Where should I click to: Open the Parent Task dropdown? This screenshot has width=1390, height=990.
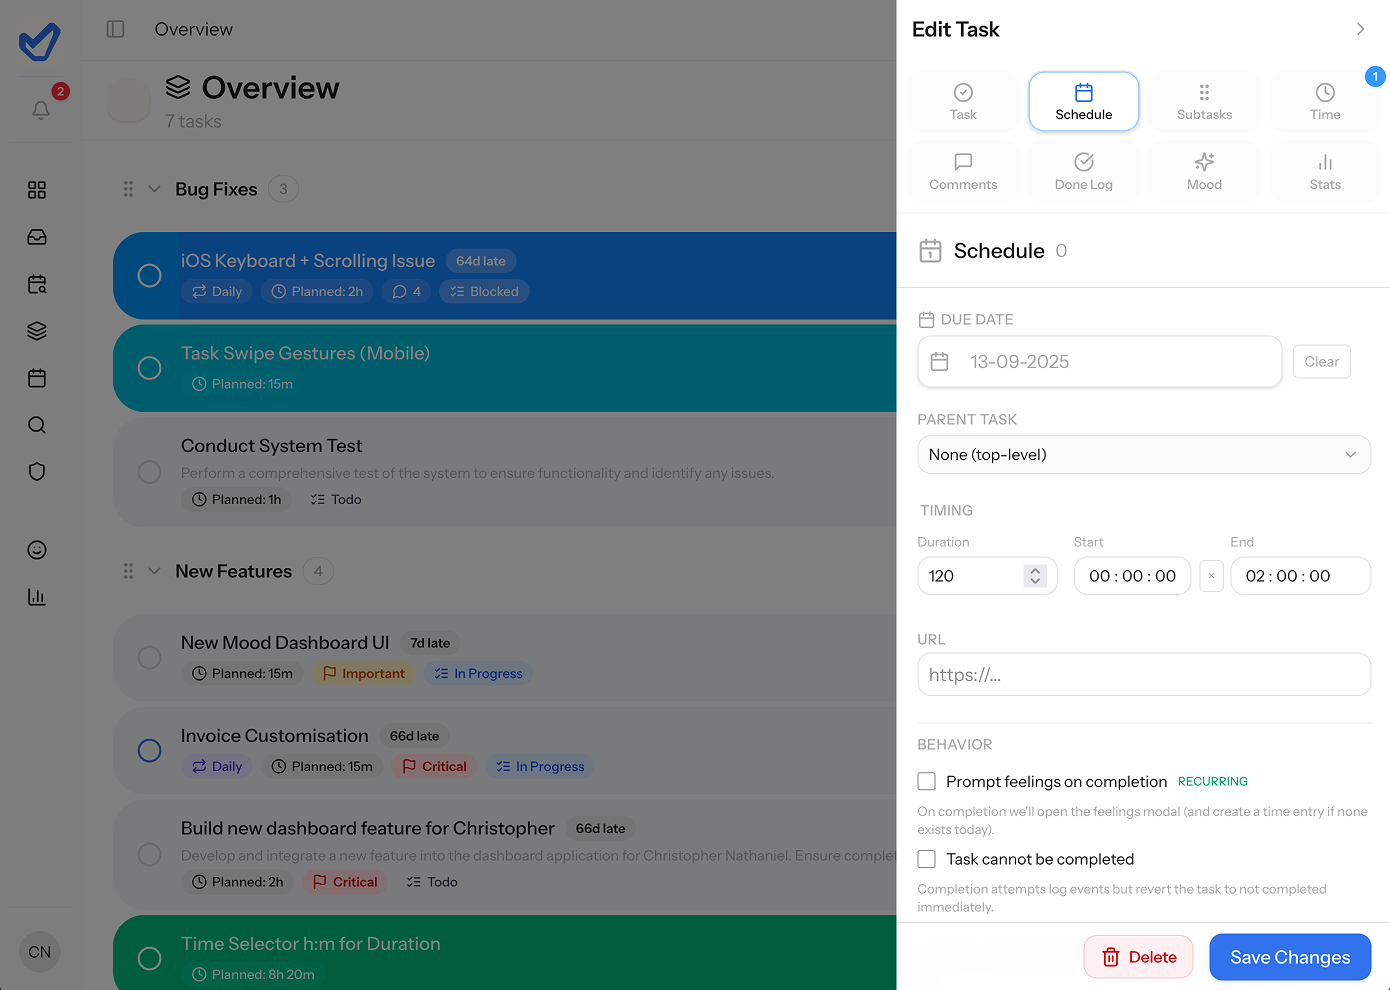click(x=1144, y=454)
